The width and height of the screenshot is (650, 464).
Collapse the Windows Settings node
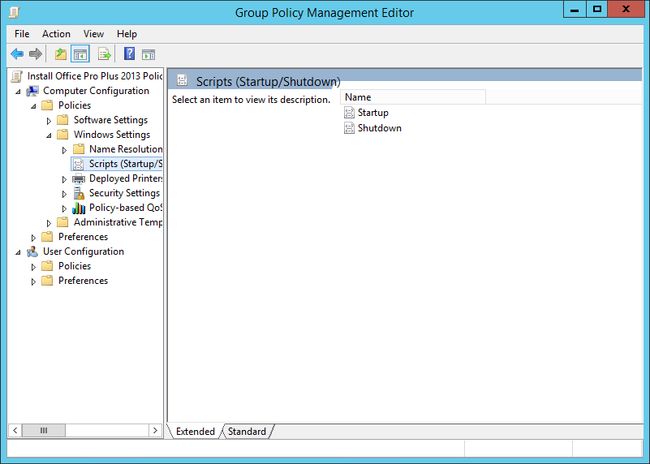(x=49, y=136)
